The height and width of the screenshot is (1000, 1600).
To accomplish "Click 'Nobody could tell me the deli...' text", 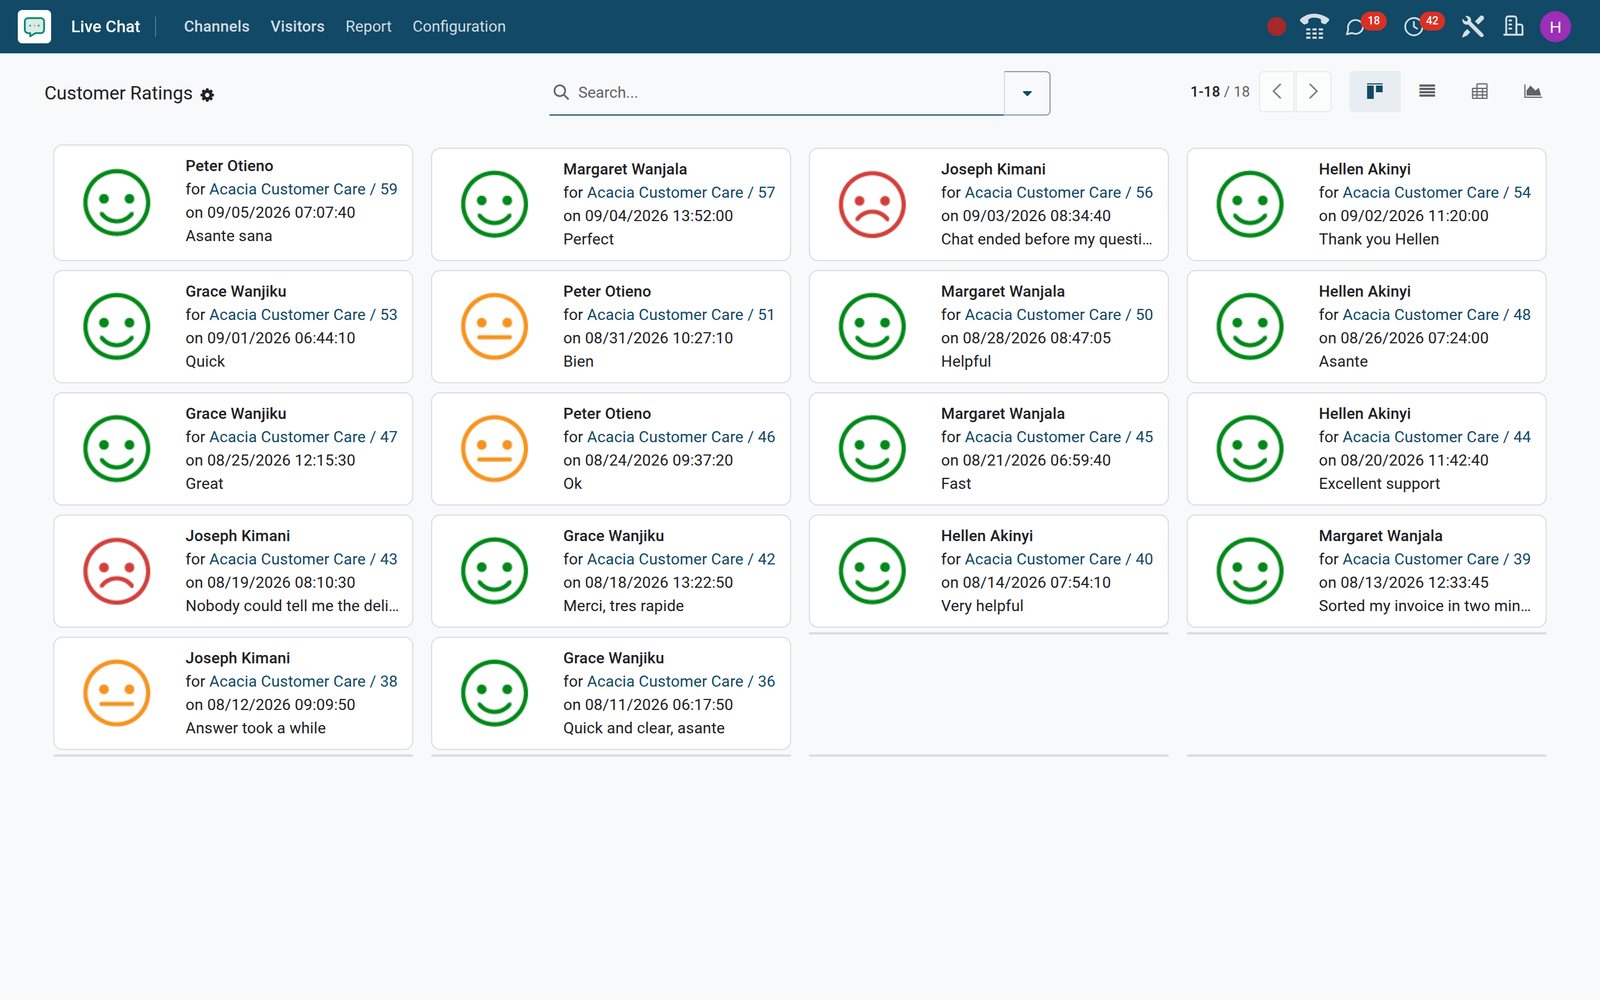I will pos(292,605).
